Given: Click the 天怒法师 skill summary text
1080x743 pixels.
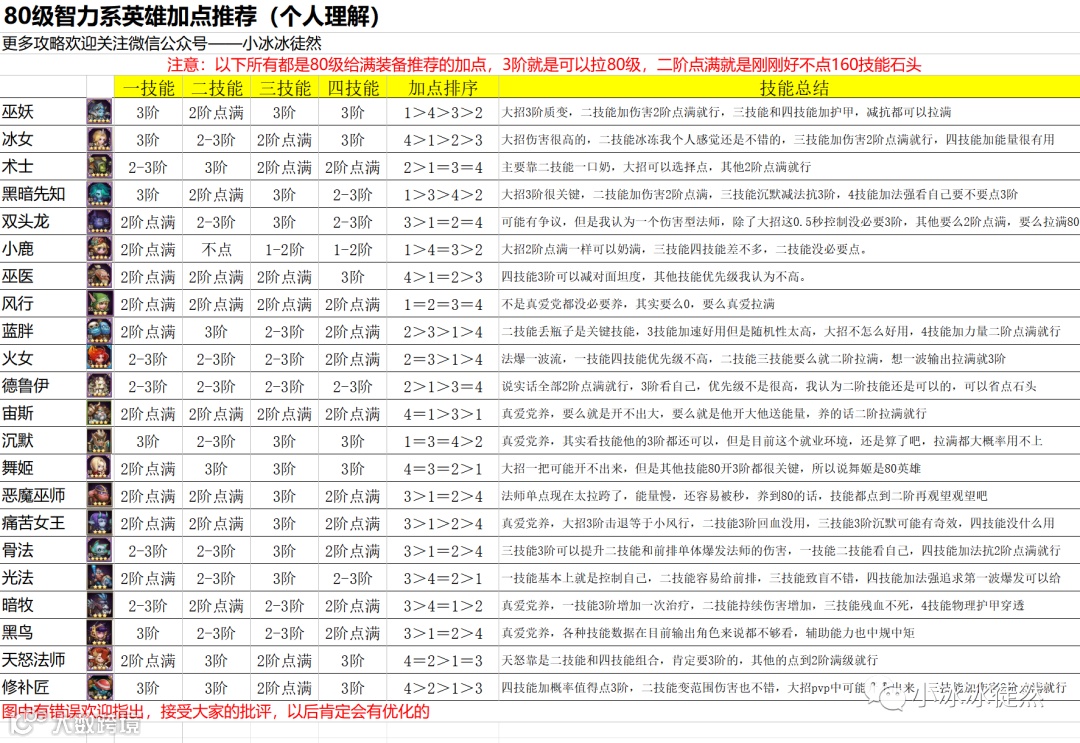Looking at the screenshot, I should point(689,660).
